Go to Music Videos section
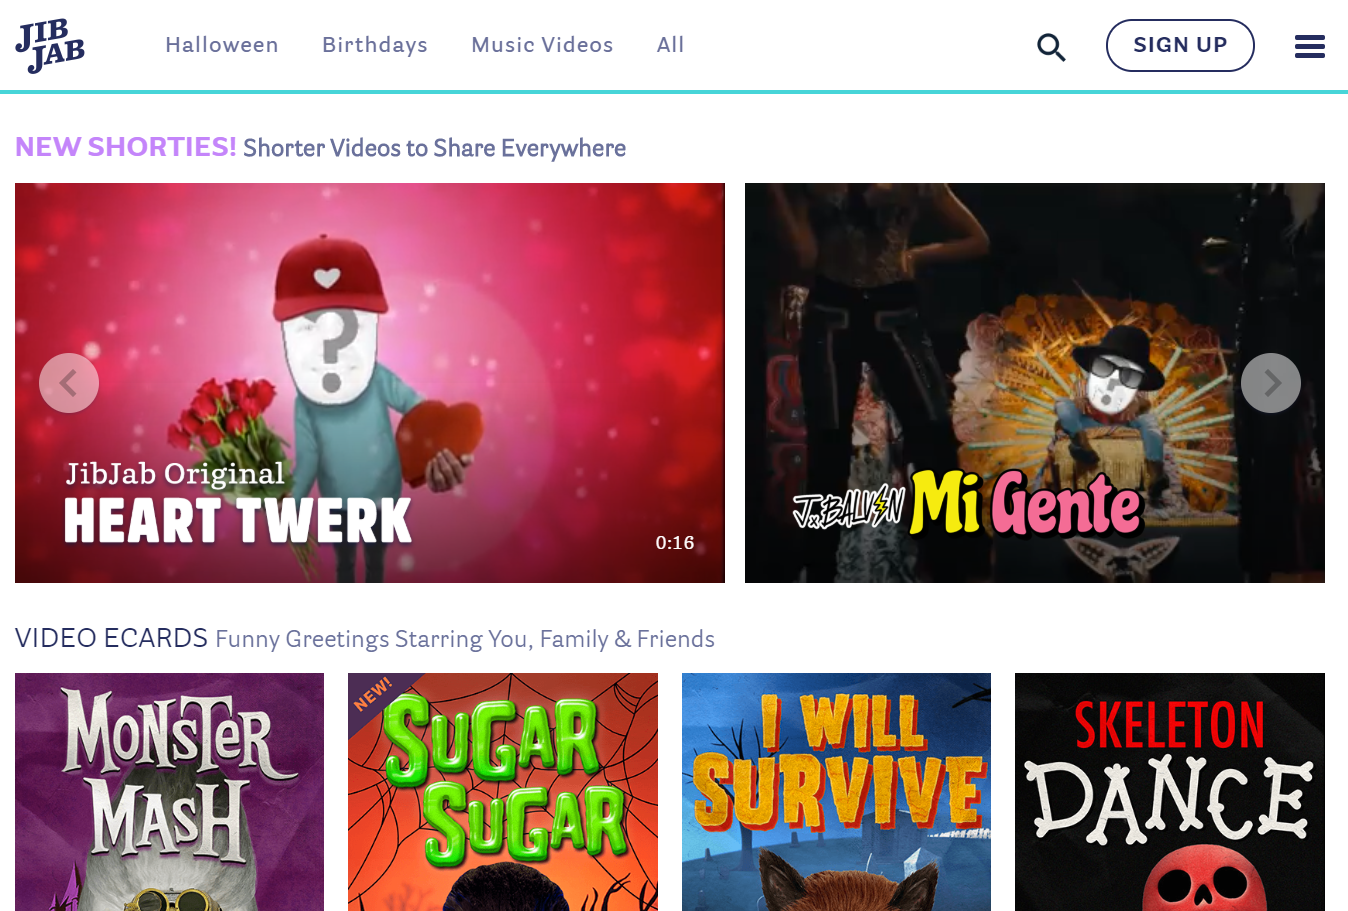Viewport: 1348px width, 911px height. 542,45
